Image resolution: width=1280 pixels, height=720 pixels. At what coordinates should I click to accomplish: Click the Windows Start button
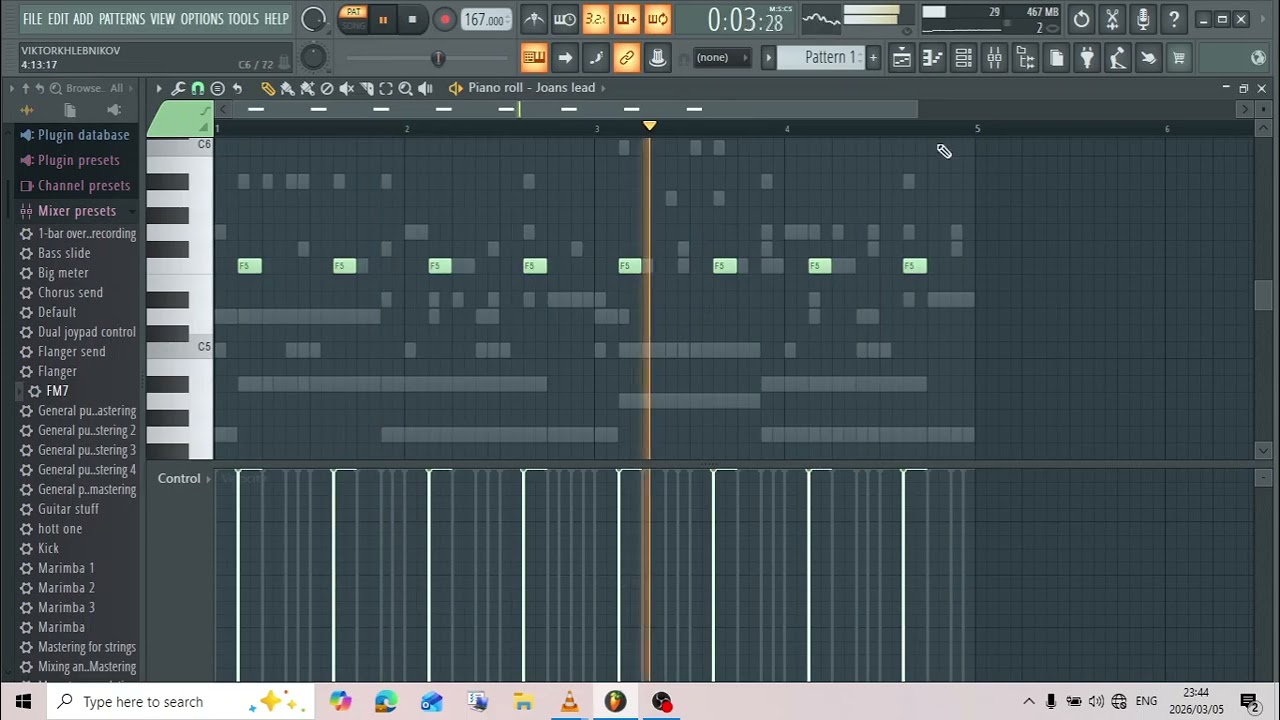pyautogui.click(x=23, y=702)
